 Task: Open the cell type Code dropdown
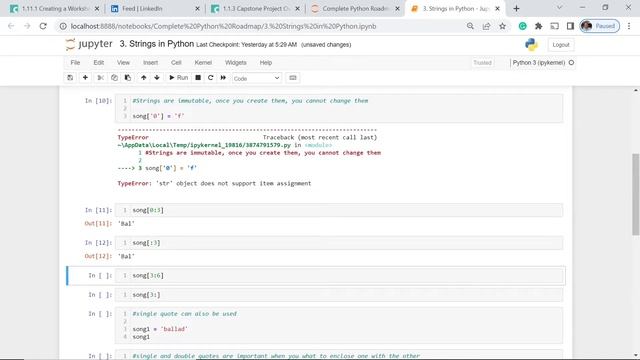coord(256,78)
